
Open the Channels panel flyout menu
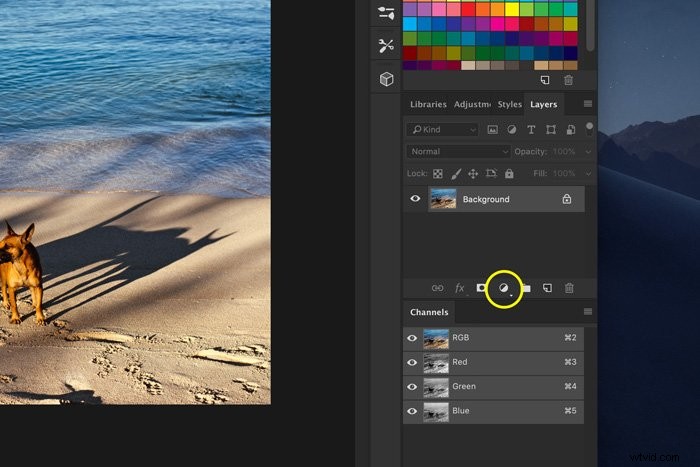click(x=588, y=312)
